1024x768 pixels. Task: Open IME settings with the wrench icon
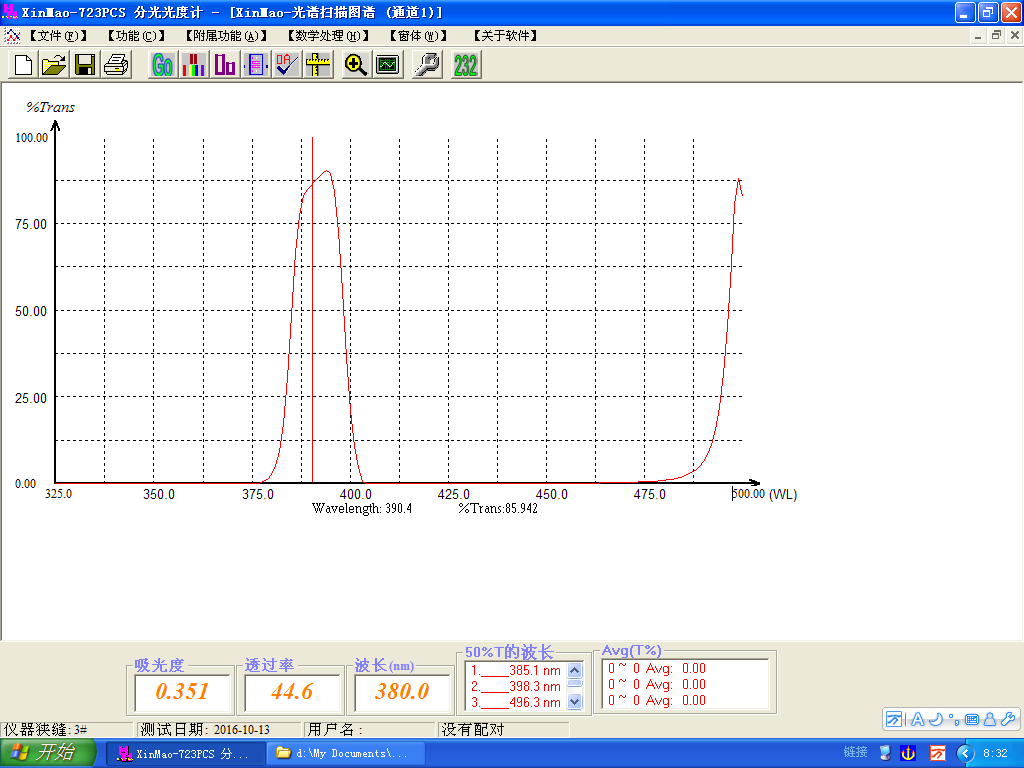pyautogui.click(x=1008, y=719)
